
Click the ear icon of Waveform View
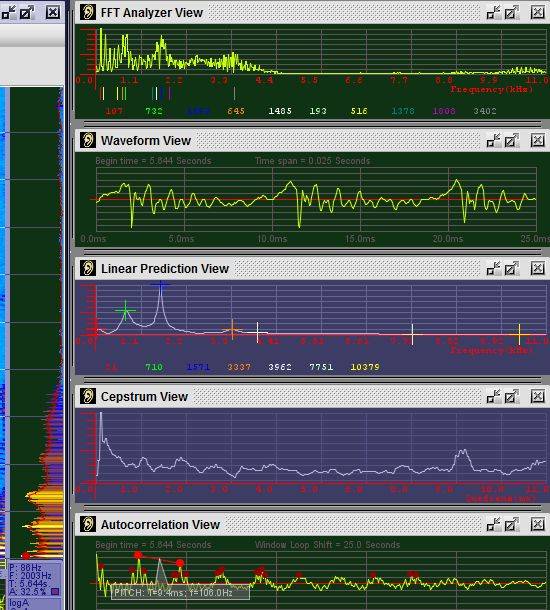tap(88, 140)
